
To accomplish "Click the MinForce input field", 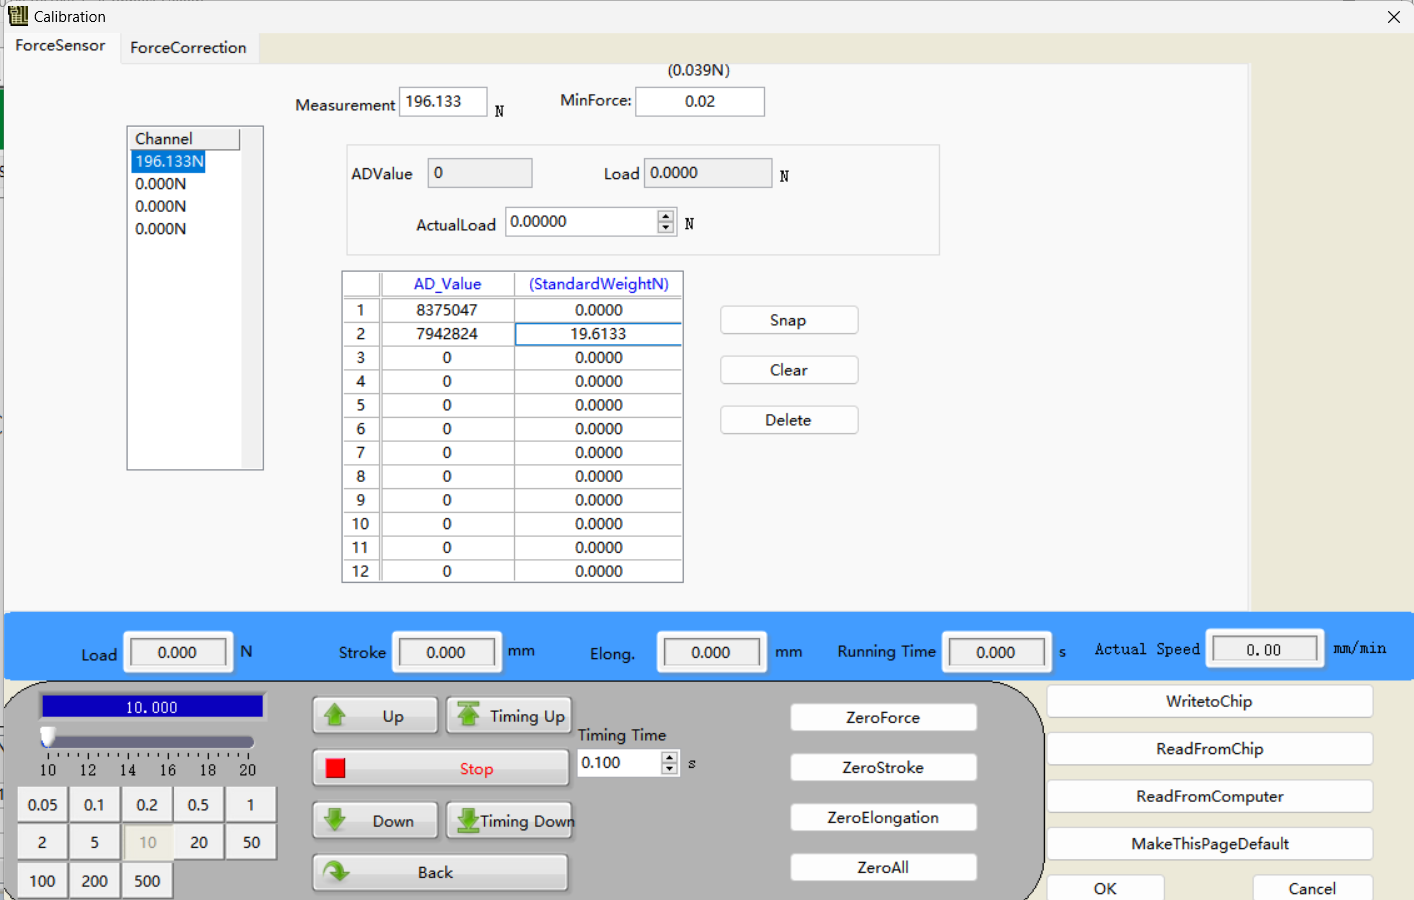I will 700,102.
